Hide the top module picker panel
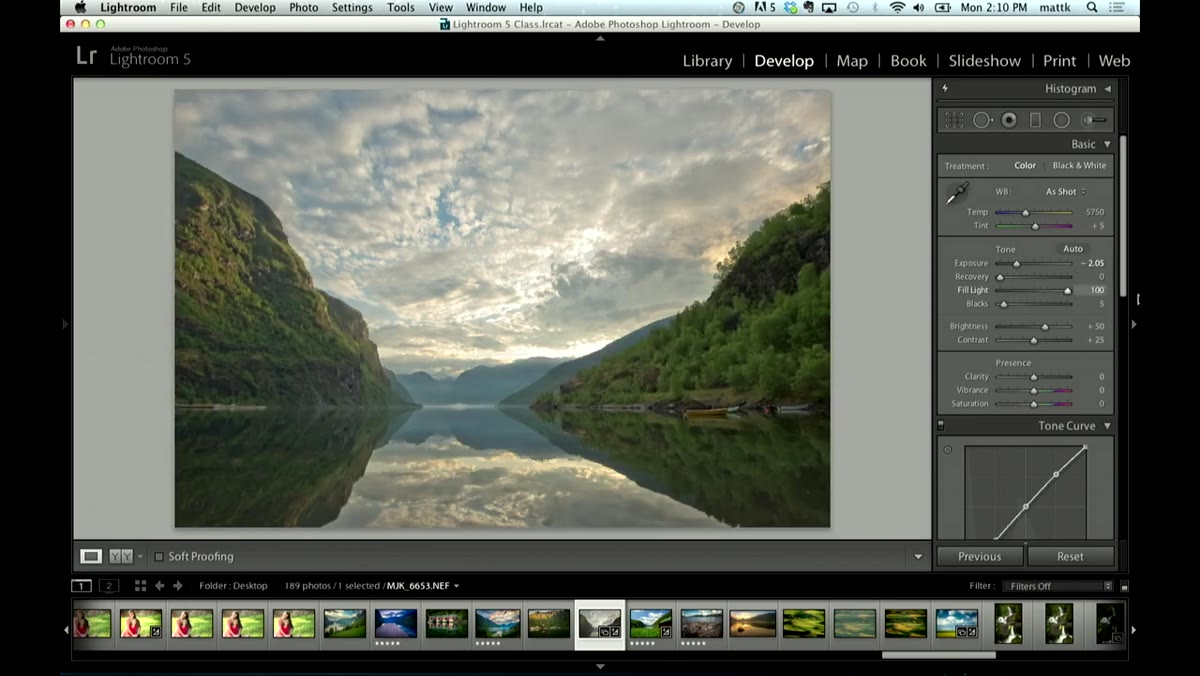This screenshot has height=676, width=1200. pyautogui.click(x=600, y=38)
